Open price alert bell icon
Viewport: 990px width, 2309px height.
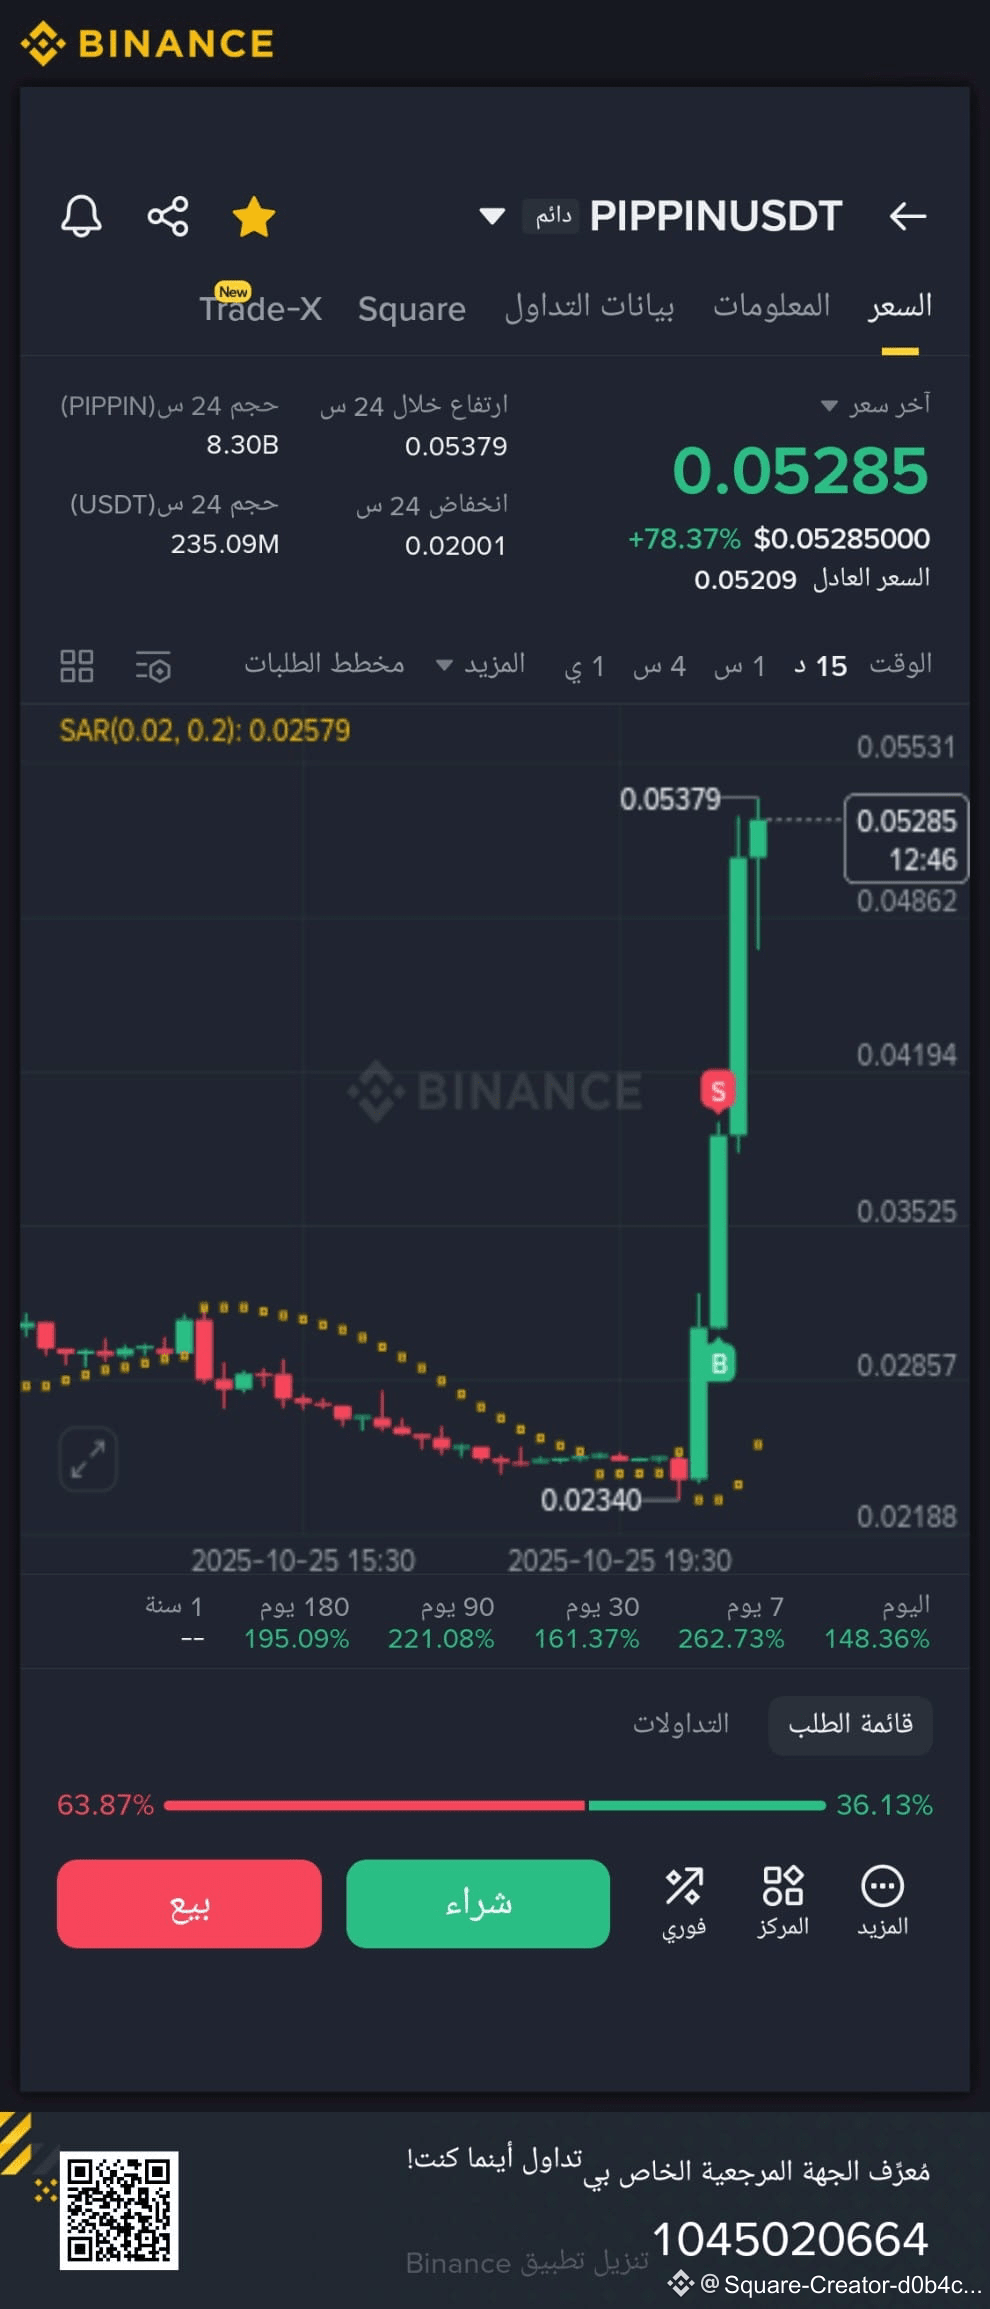click(81, 216)
